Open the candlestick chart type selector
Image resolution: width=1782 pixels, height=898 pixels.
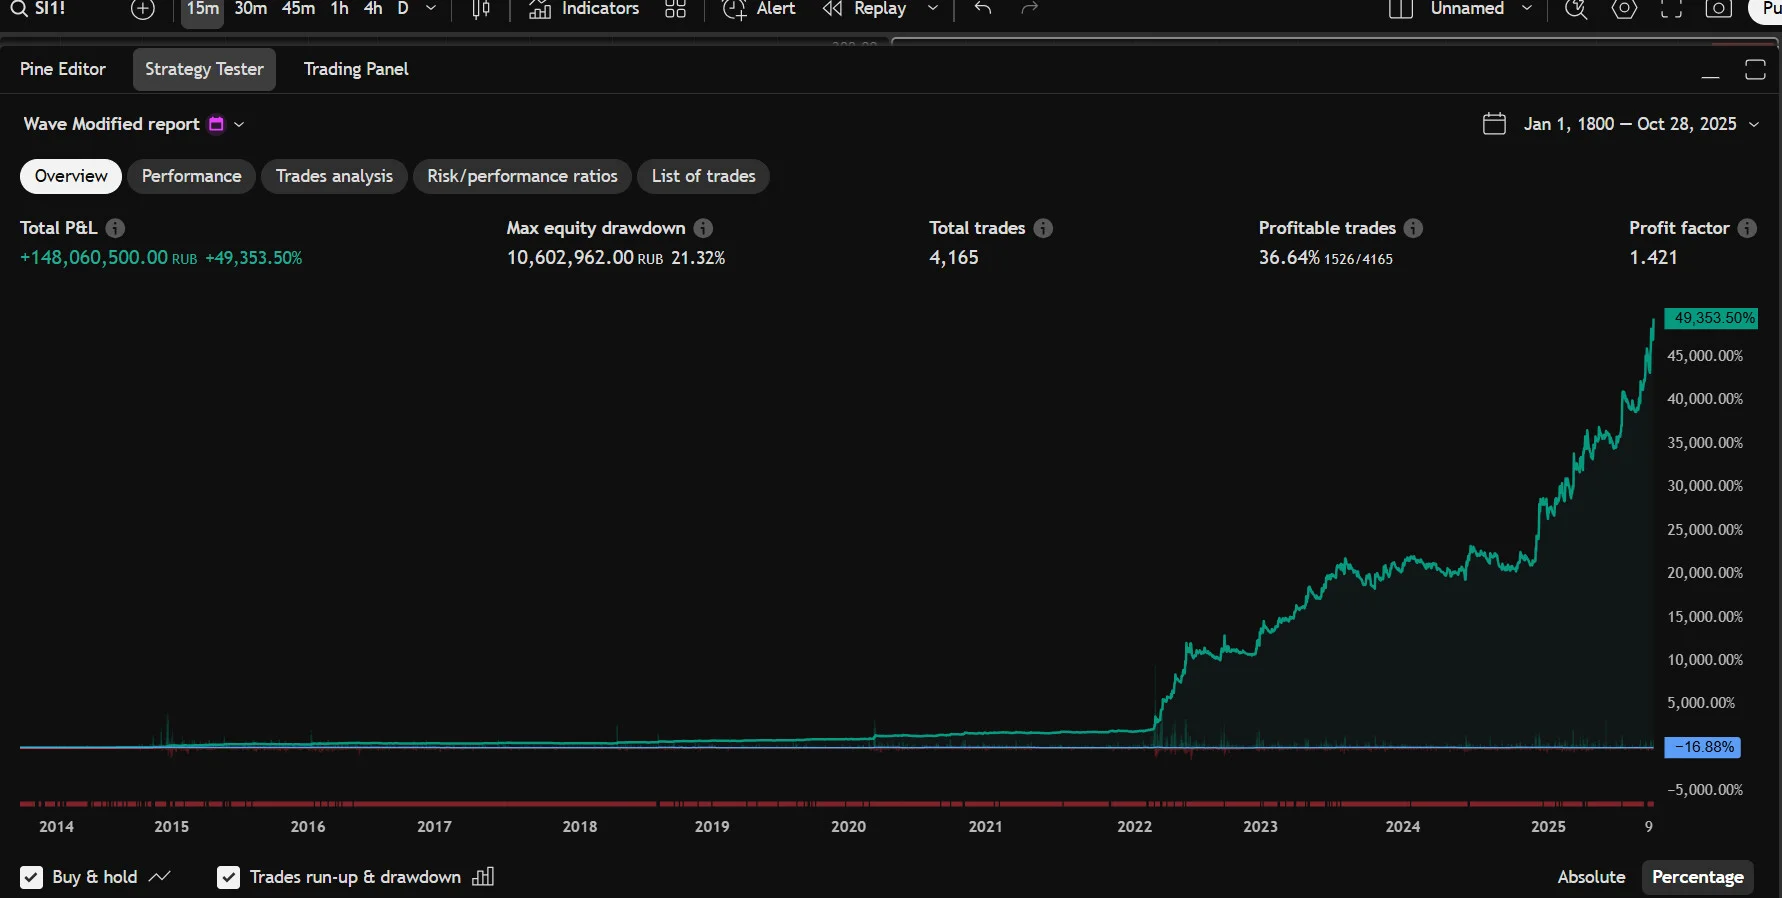click(481, 10)
